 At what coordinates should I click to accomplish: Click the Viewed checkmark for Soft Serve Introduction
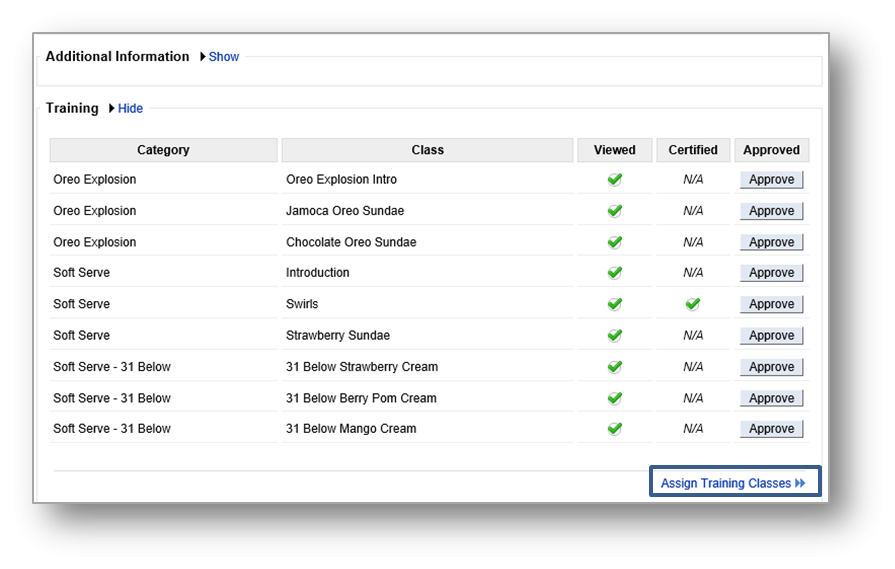(615, 273)
